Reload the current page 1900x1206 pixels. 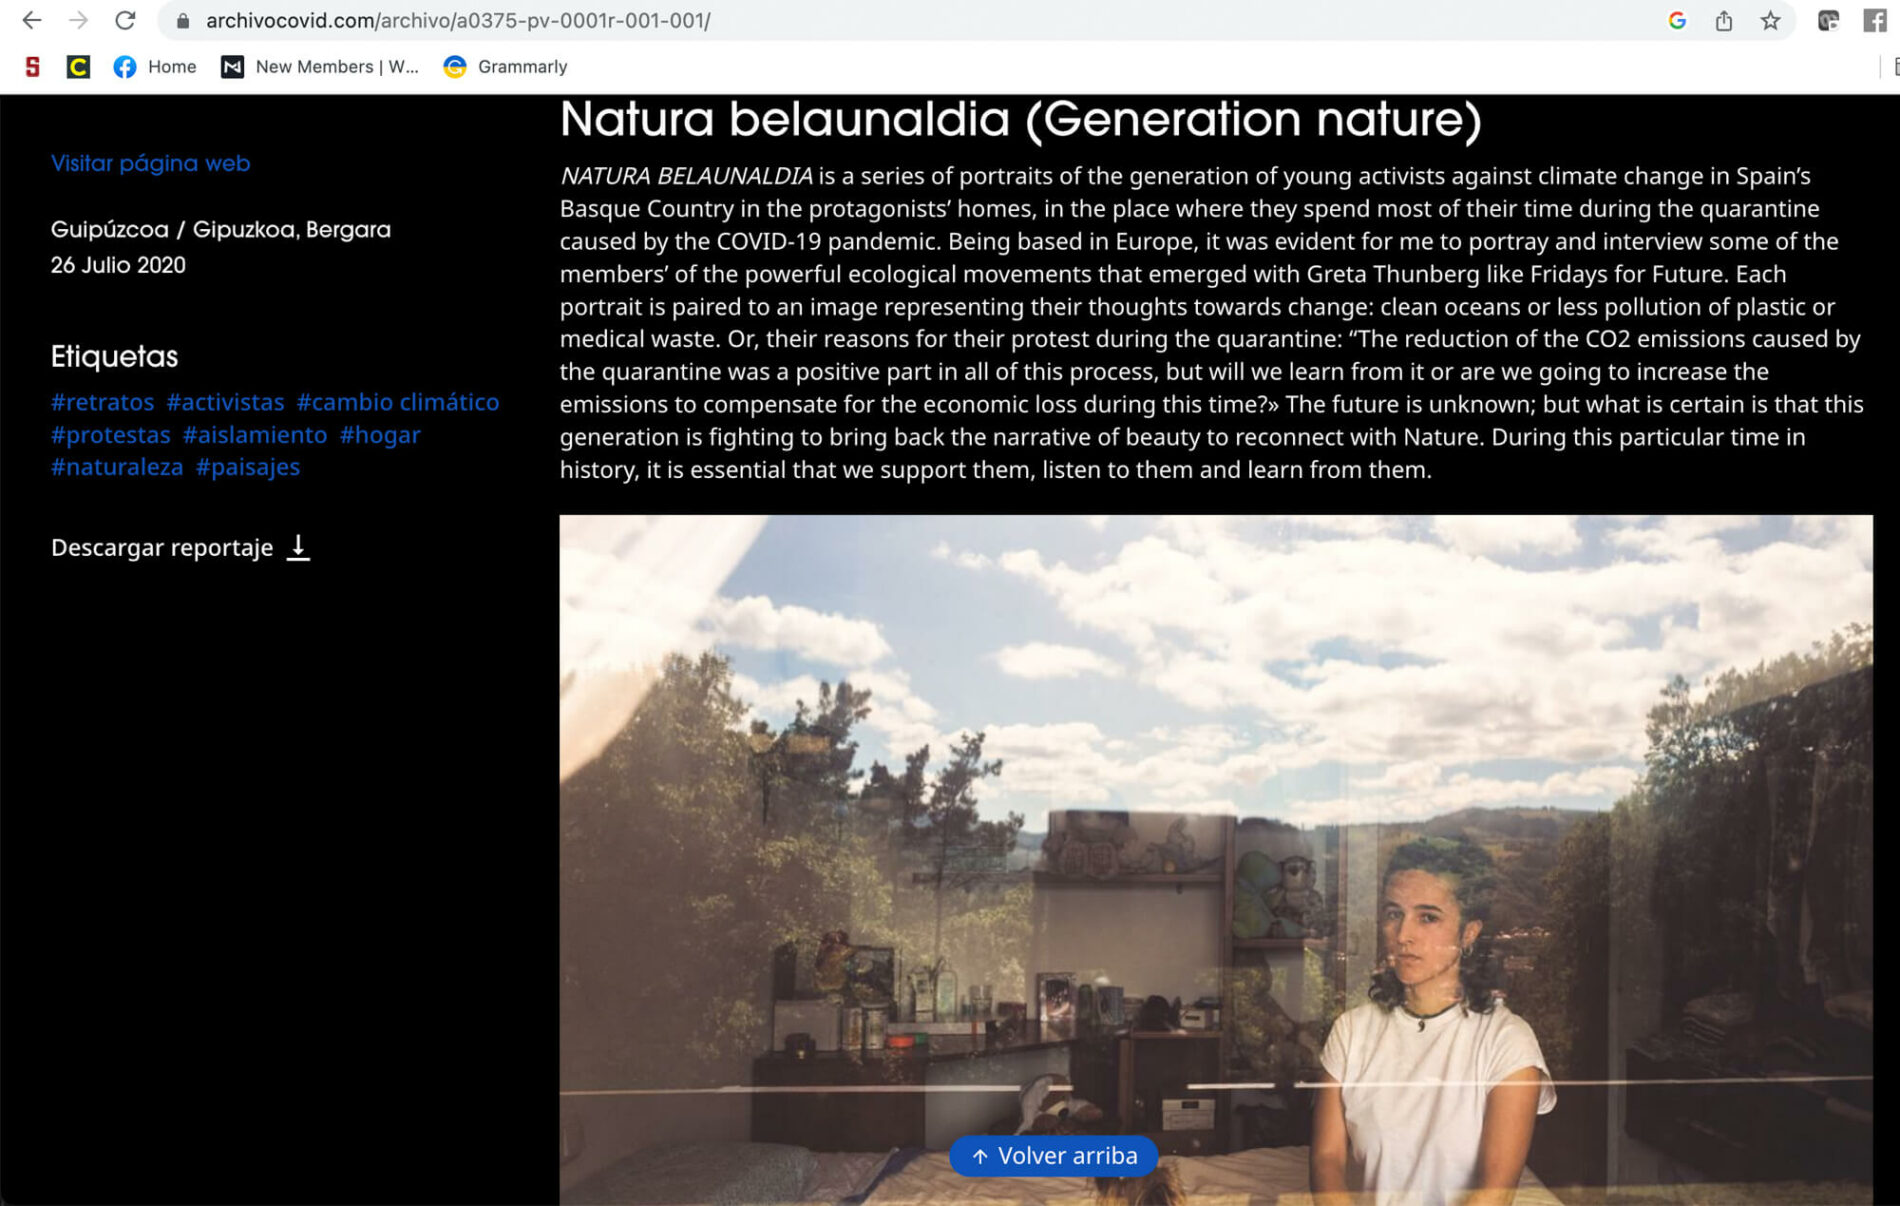(x=125, y=20)
